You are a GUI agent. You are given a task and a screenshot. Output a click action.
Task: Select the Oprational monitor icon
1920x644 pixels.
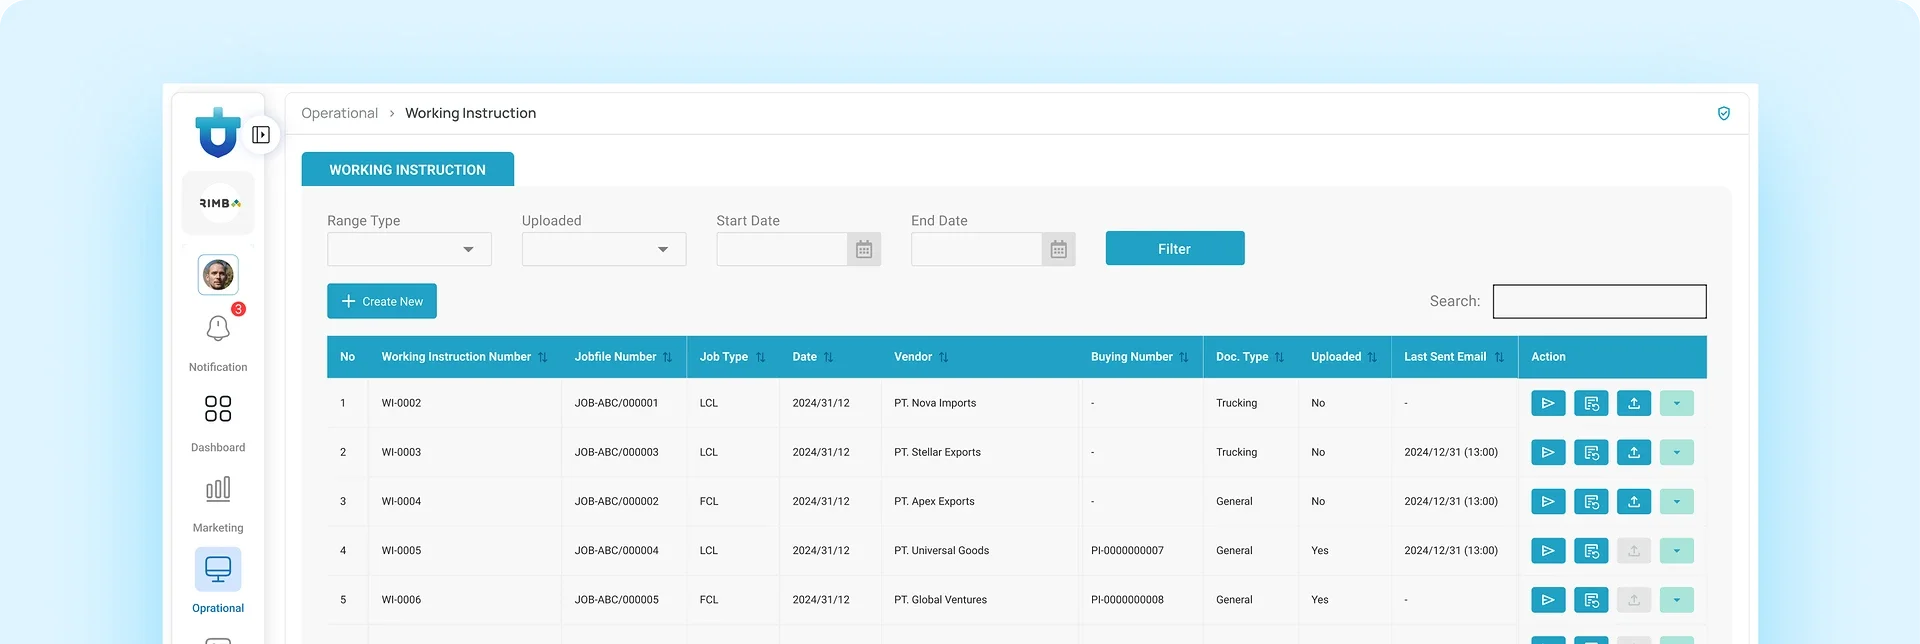(218, 569)
